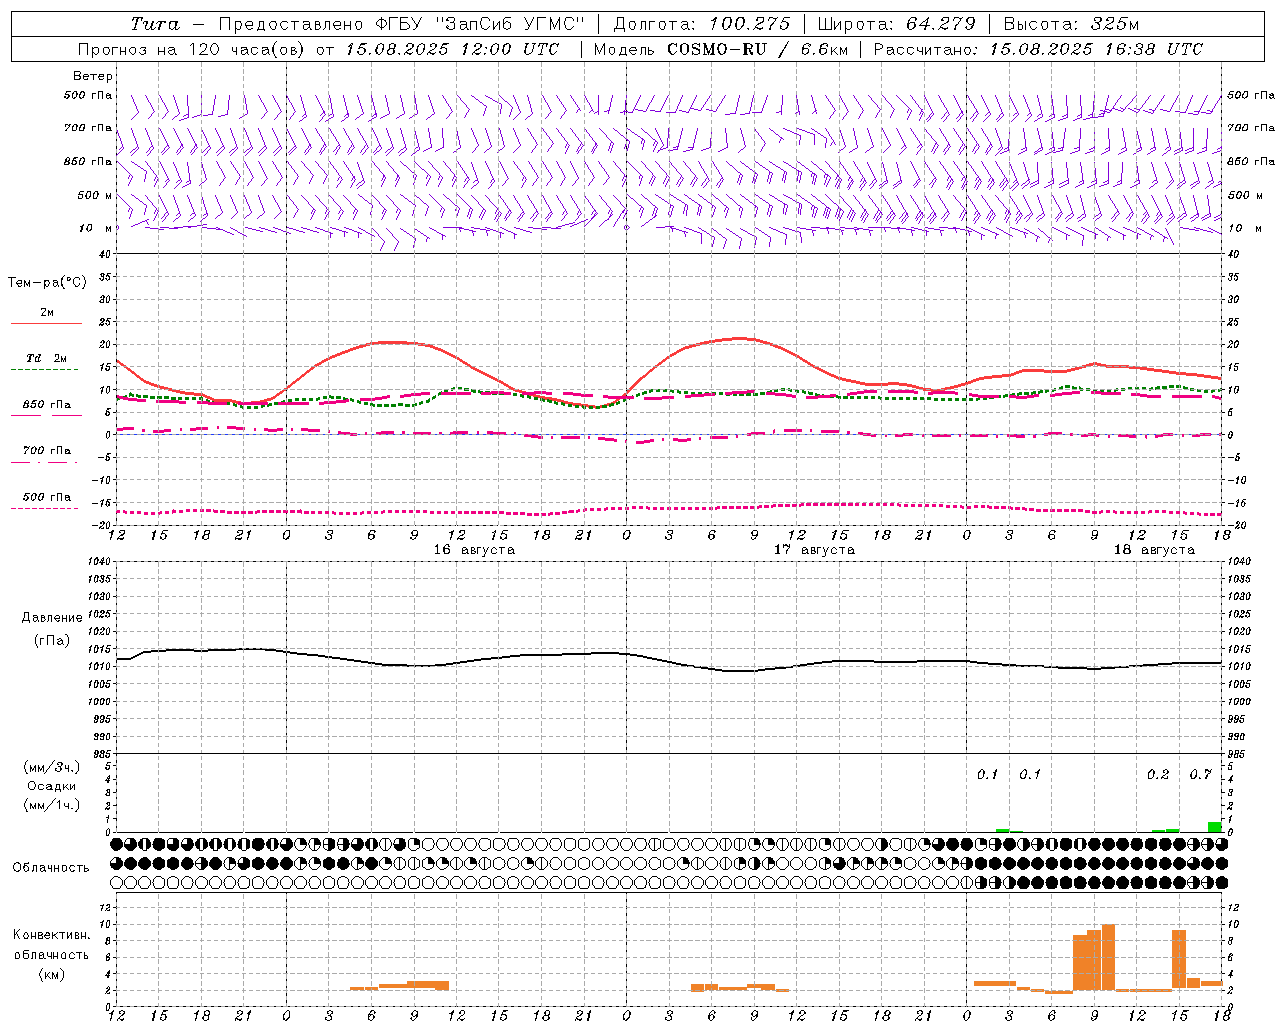Click the "10 м" wind level label on left
The image size is (1280, 1024).
pyautogui.click(x=95, y=228)
